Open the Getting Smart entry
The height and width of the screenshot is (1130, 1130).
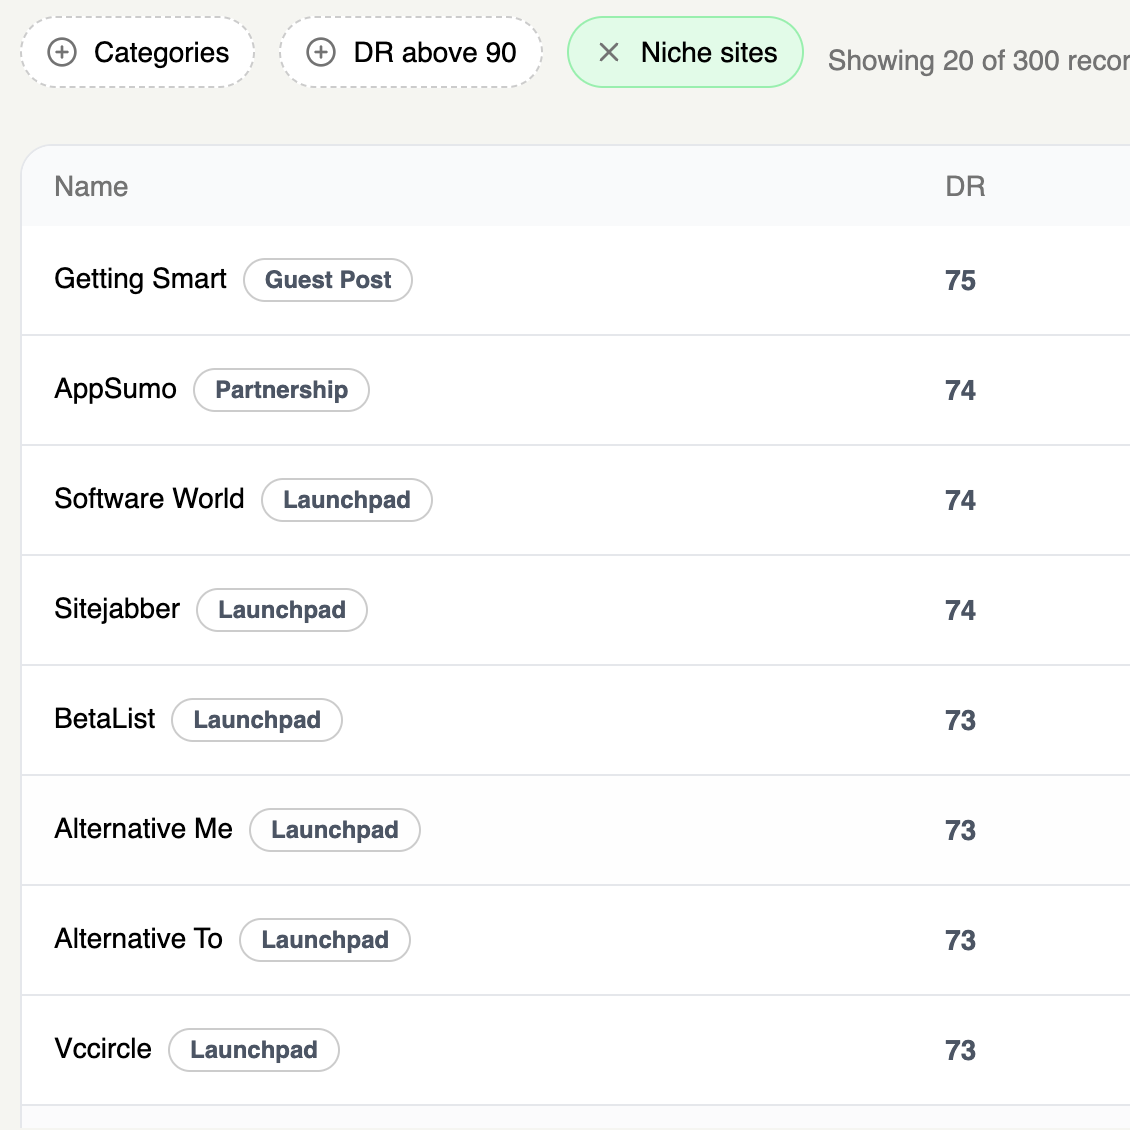pyautogui.click(x=140, y=279)
